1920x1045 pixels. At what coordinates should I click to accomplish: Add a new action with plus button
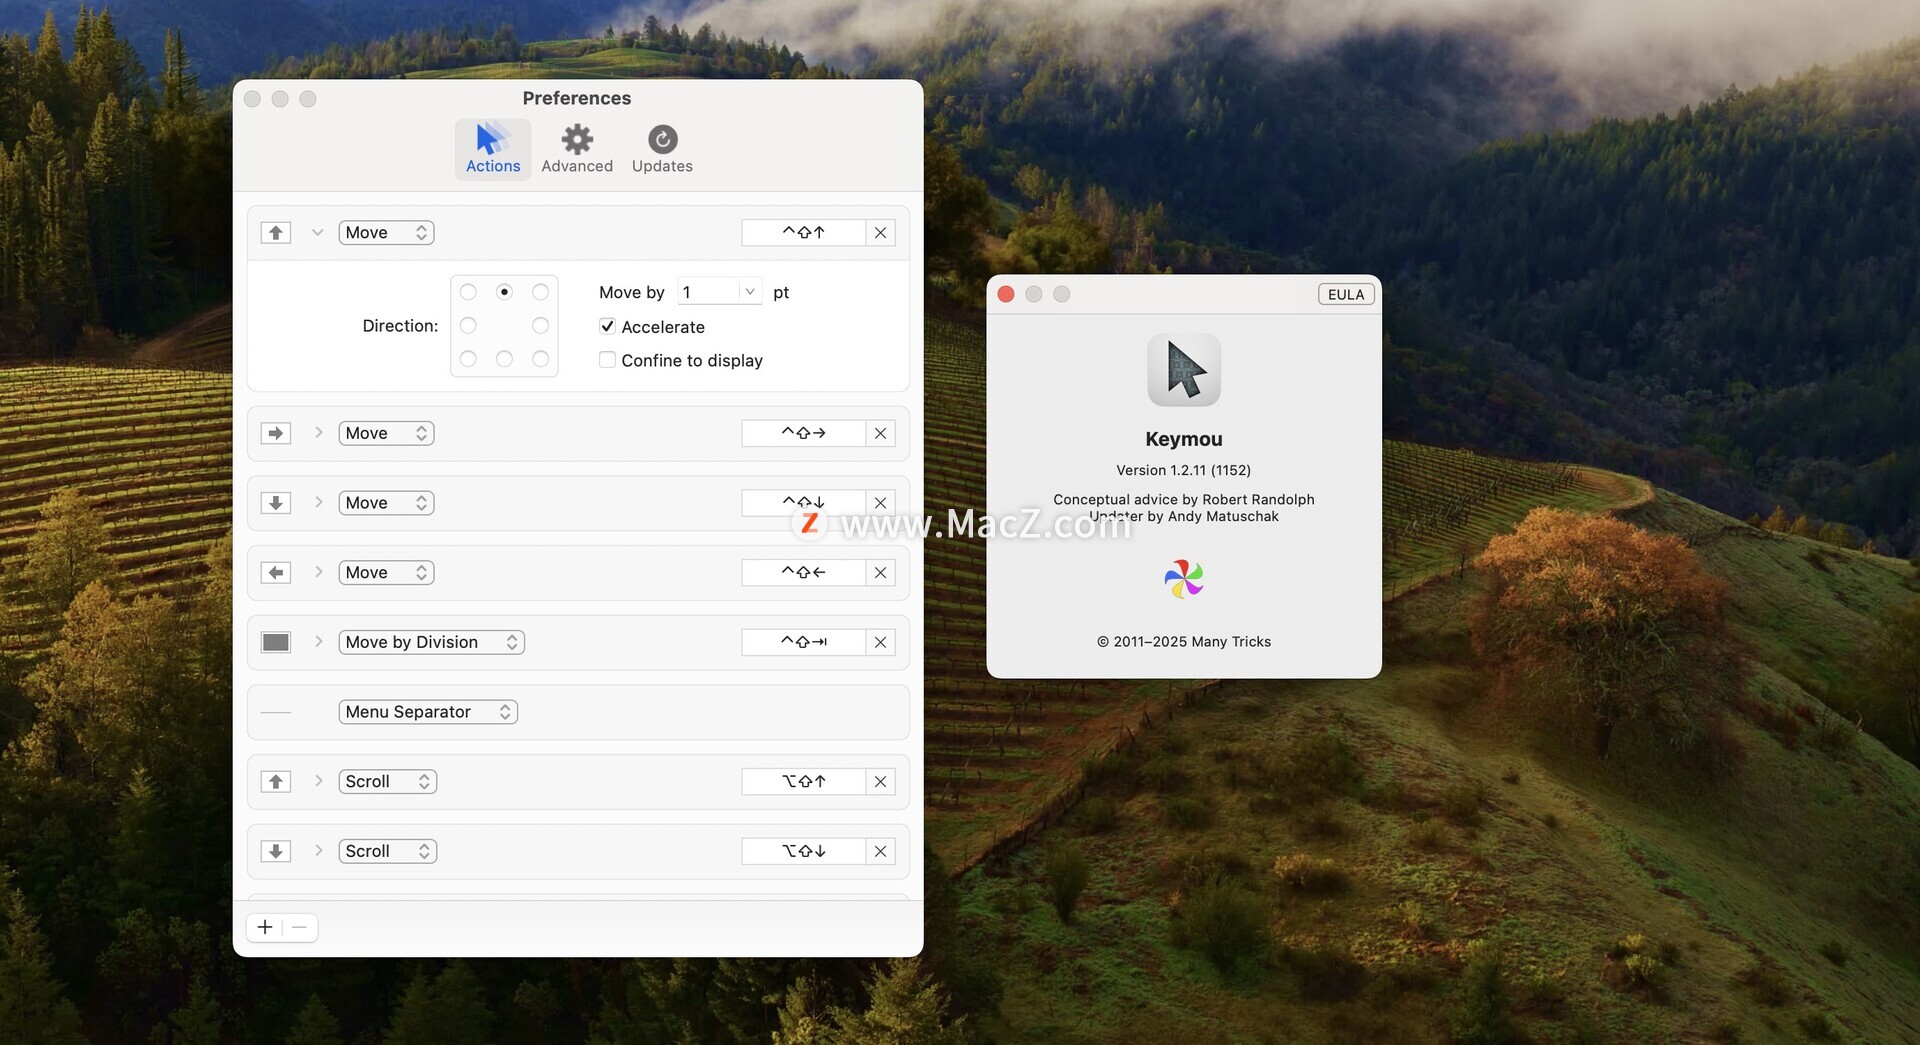[x=265, y=928]
